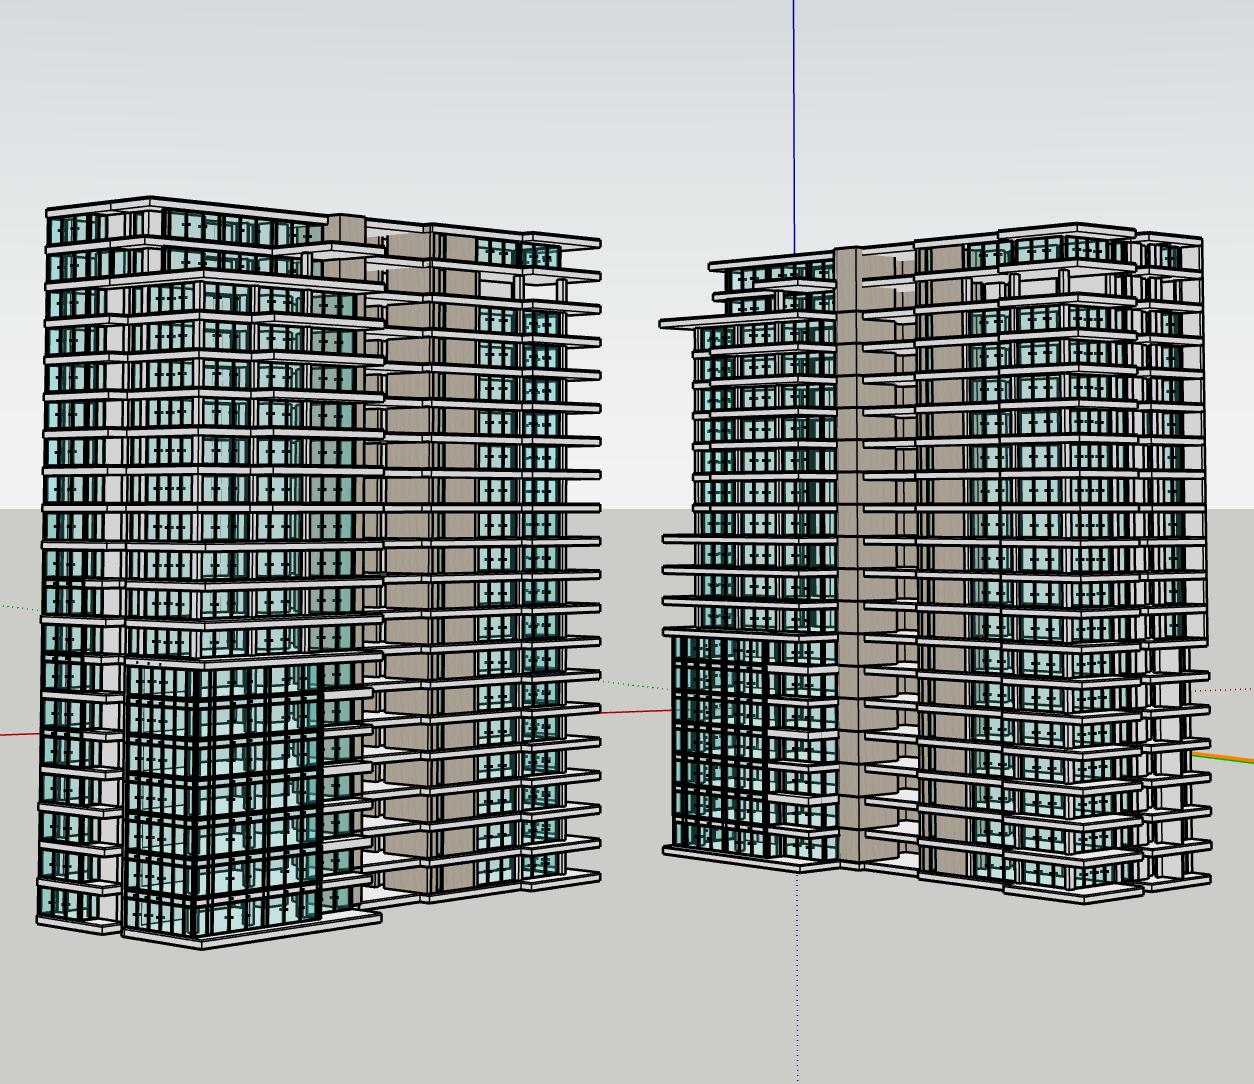Select the rightmost balcony stack of left building

562,560
